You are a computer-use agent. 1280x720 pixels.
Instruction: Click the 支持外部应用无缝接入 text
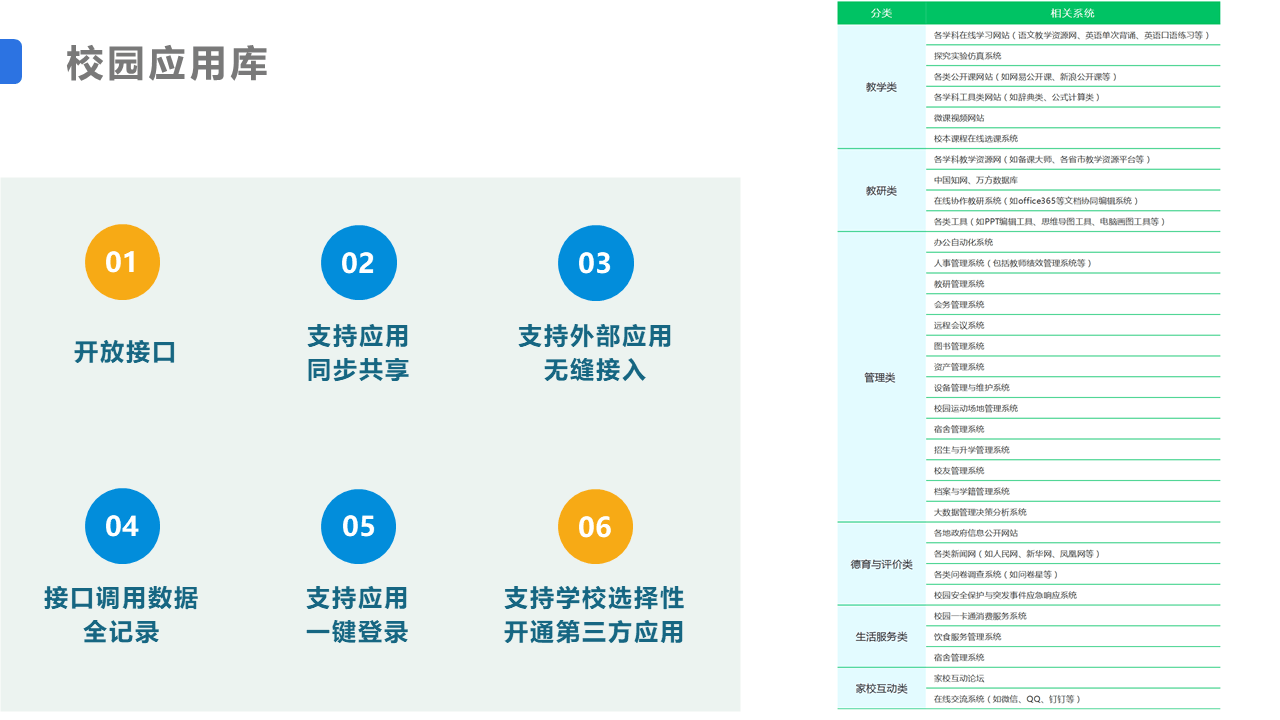[x=595, y=353]
